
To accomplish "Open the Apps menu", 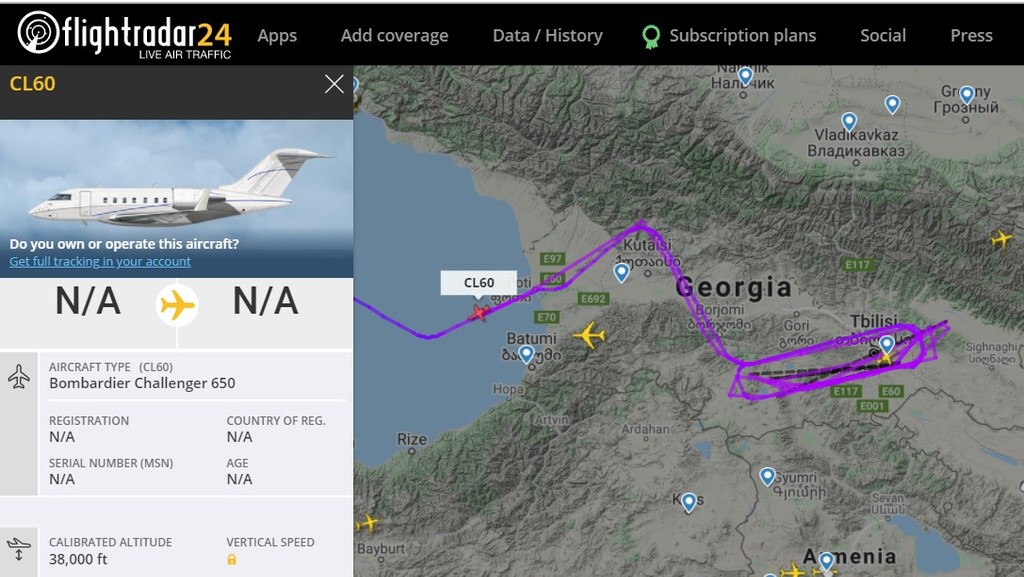I will tap(277, 36).
